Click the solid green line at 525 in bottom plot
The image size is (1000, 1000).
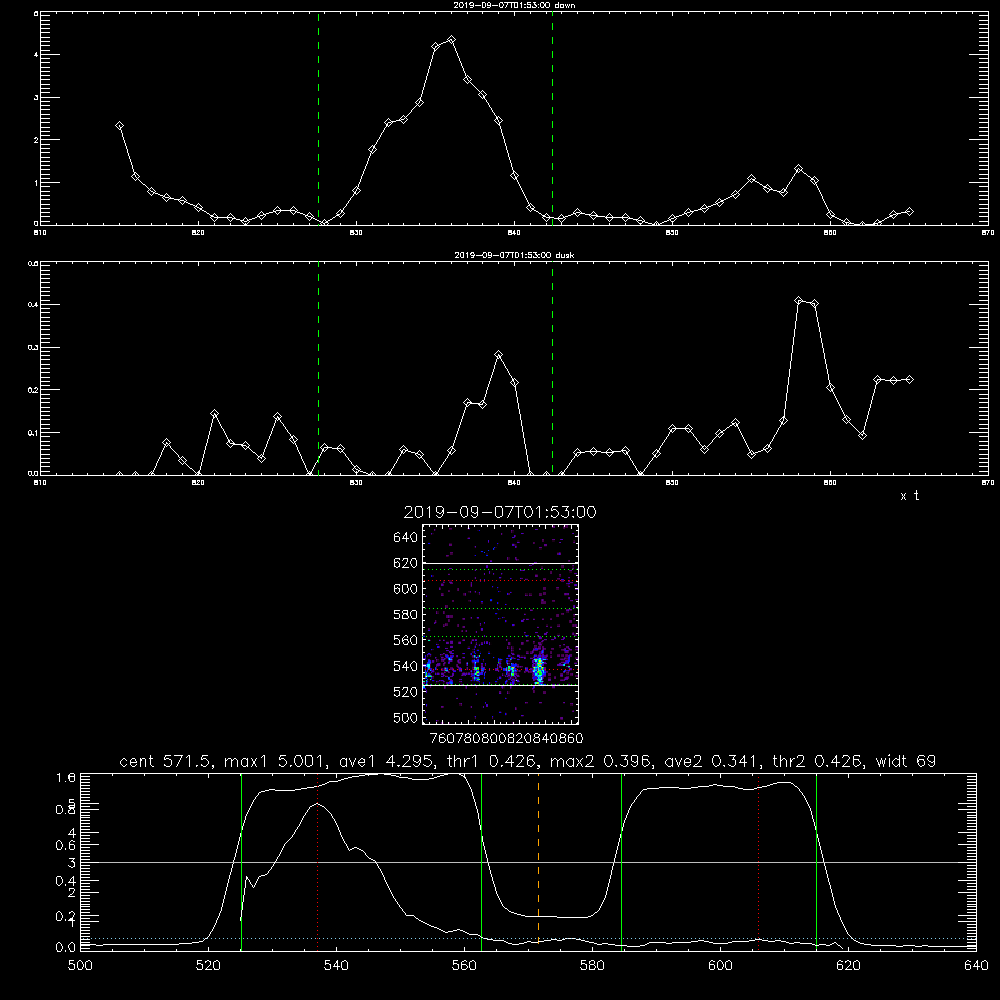pyautogui.click(x=241, y=861)
